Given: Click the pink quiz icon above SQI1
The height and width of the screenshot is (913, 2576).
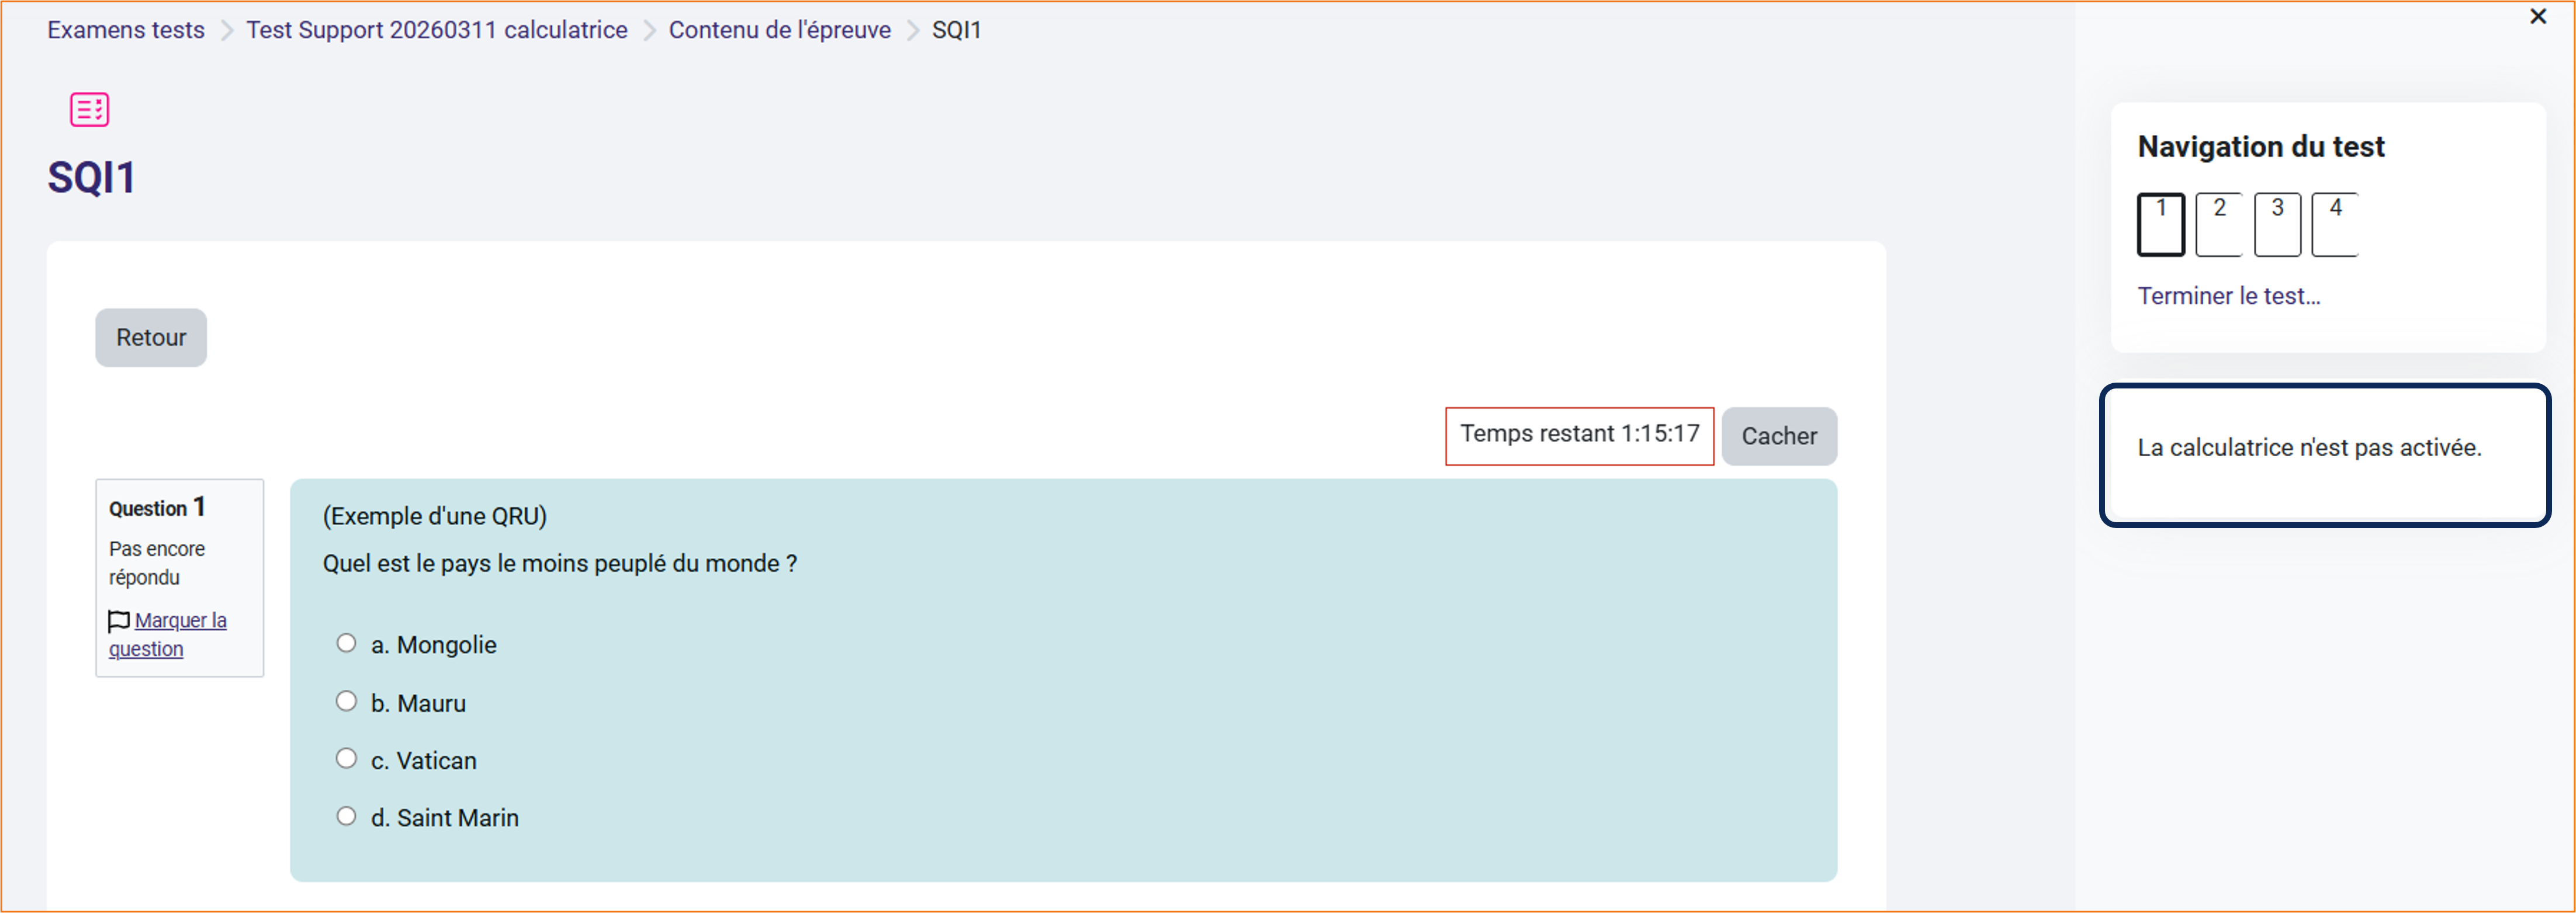Looking at the screenshot, I should click(89, 109).
